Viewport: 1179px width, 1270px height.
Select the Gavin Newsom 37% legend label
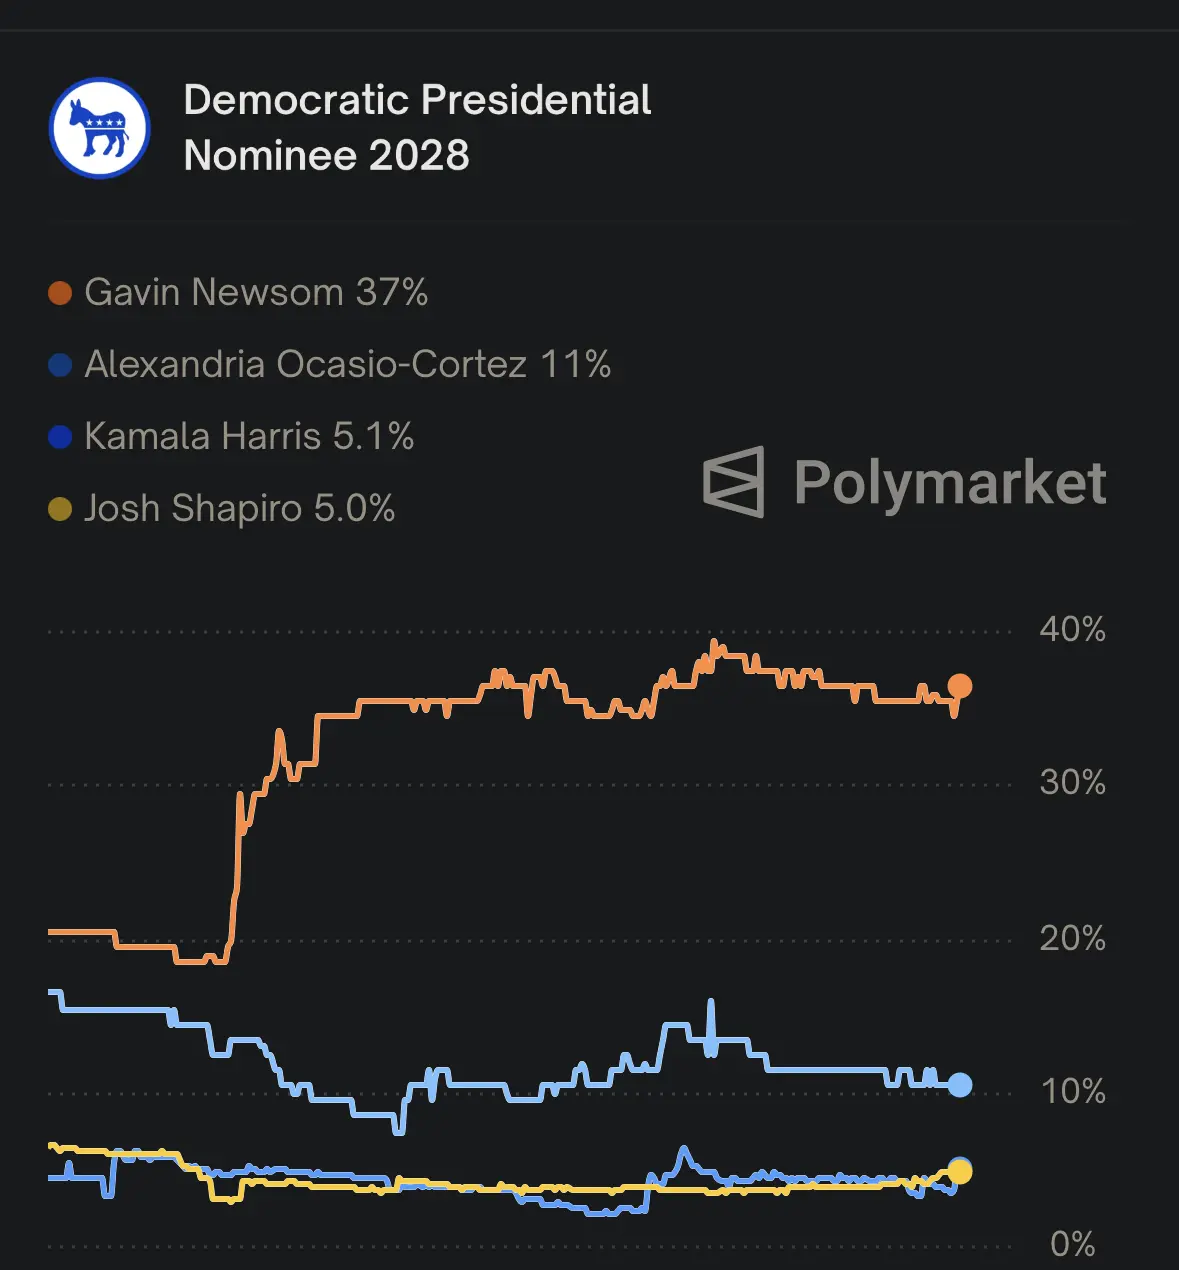pos(256,293)
